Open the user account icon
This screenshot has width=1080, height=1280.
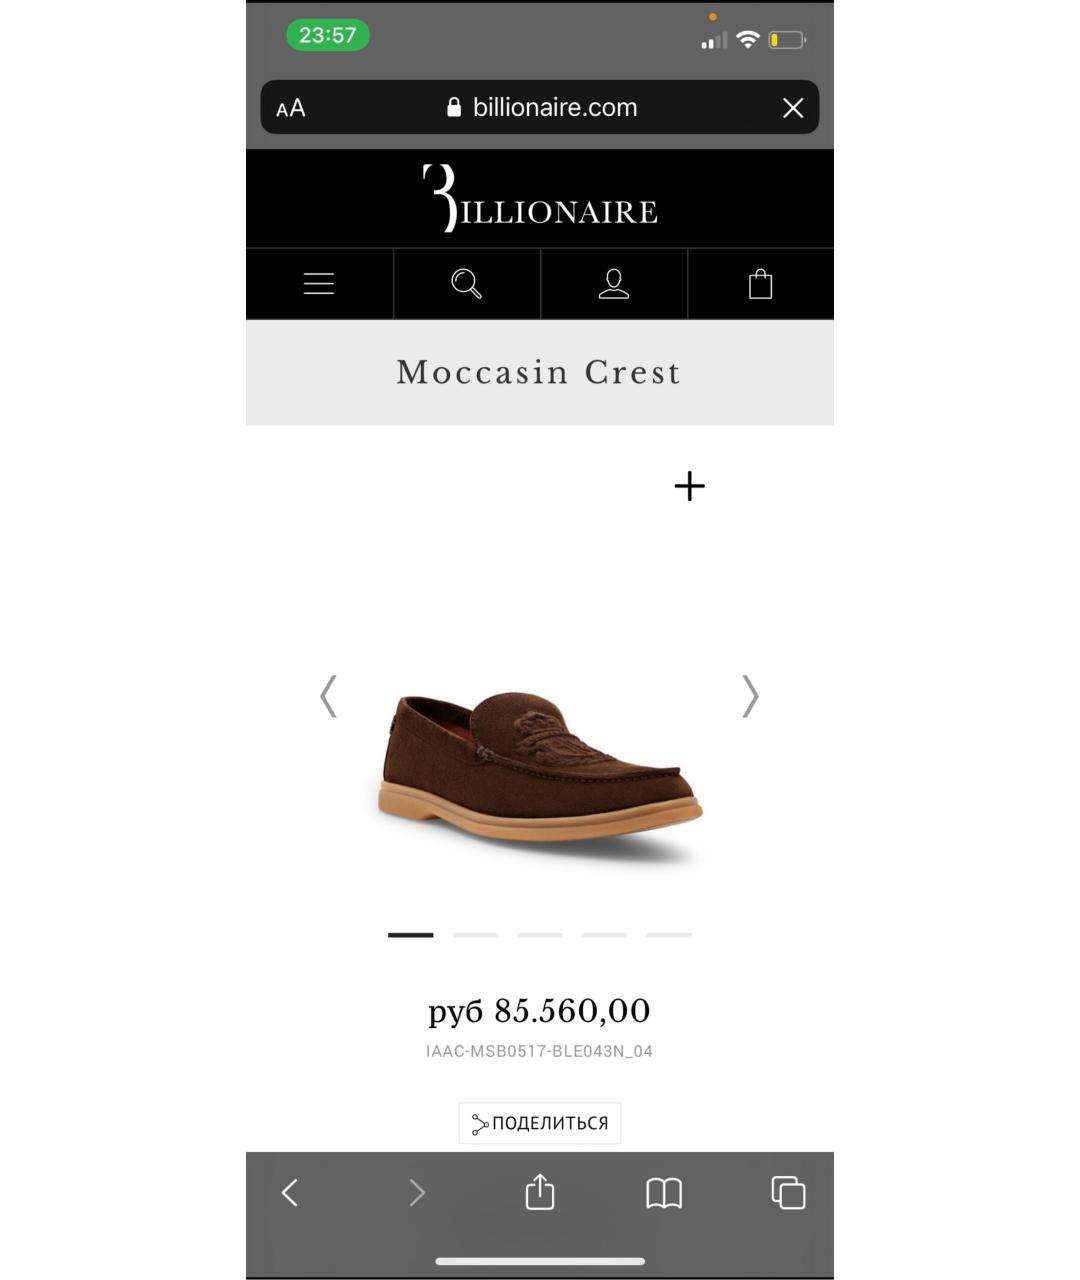pos(613,284)
